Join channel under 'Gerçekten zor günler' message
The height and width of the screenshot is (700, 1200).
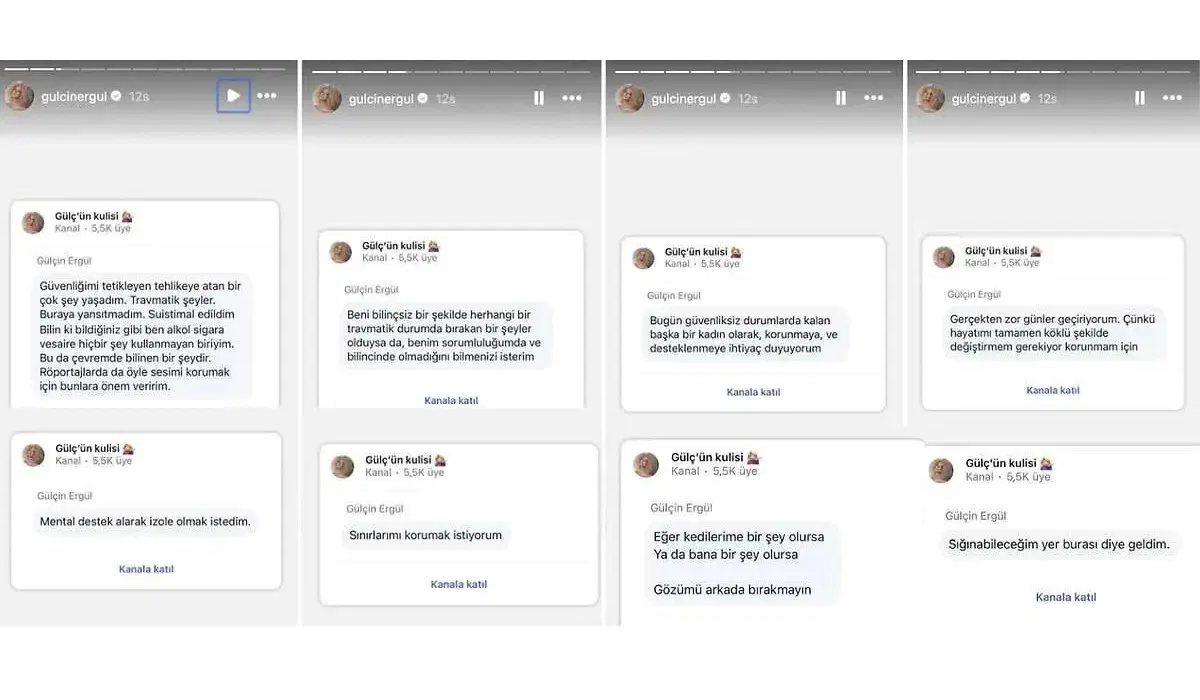(1053, 390)
